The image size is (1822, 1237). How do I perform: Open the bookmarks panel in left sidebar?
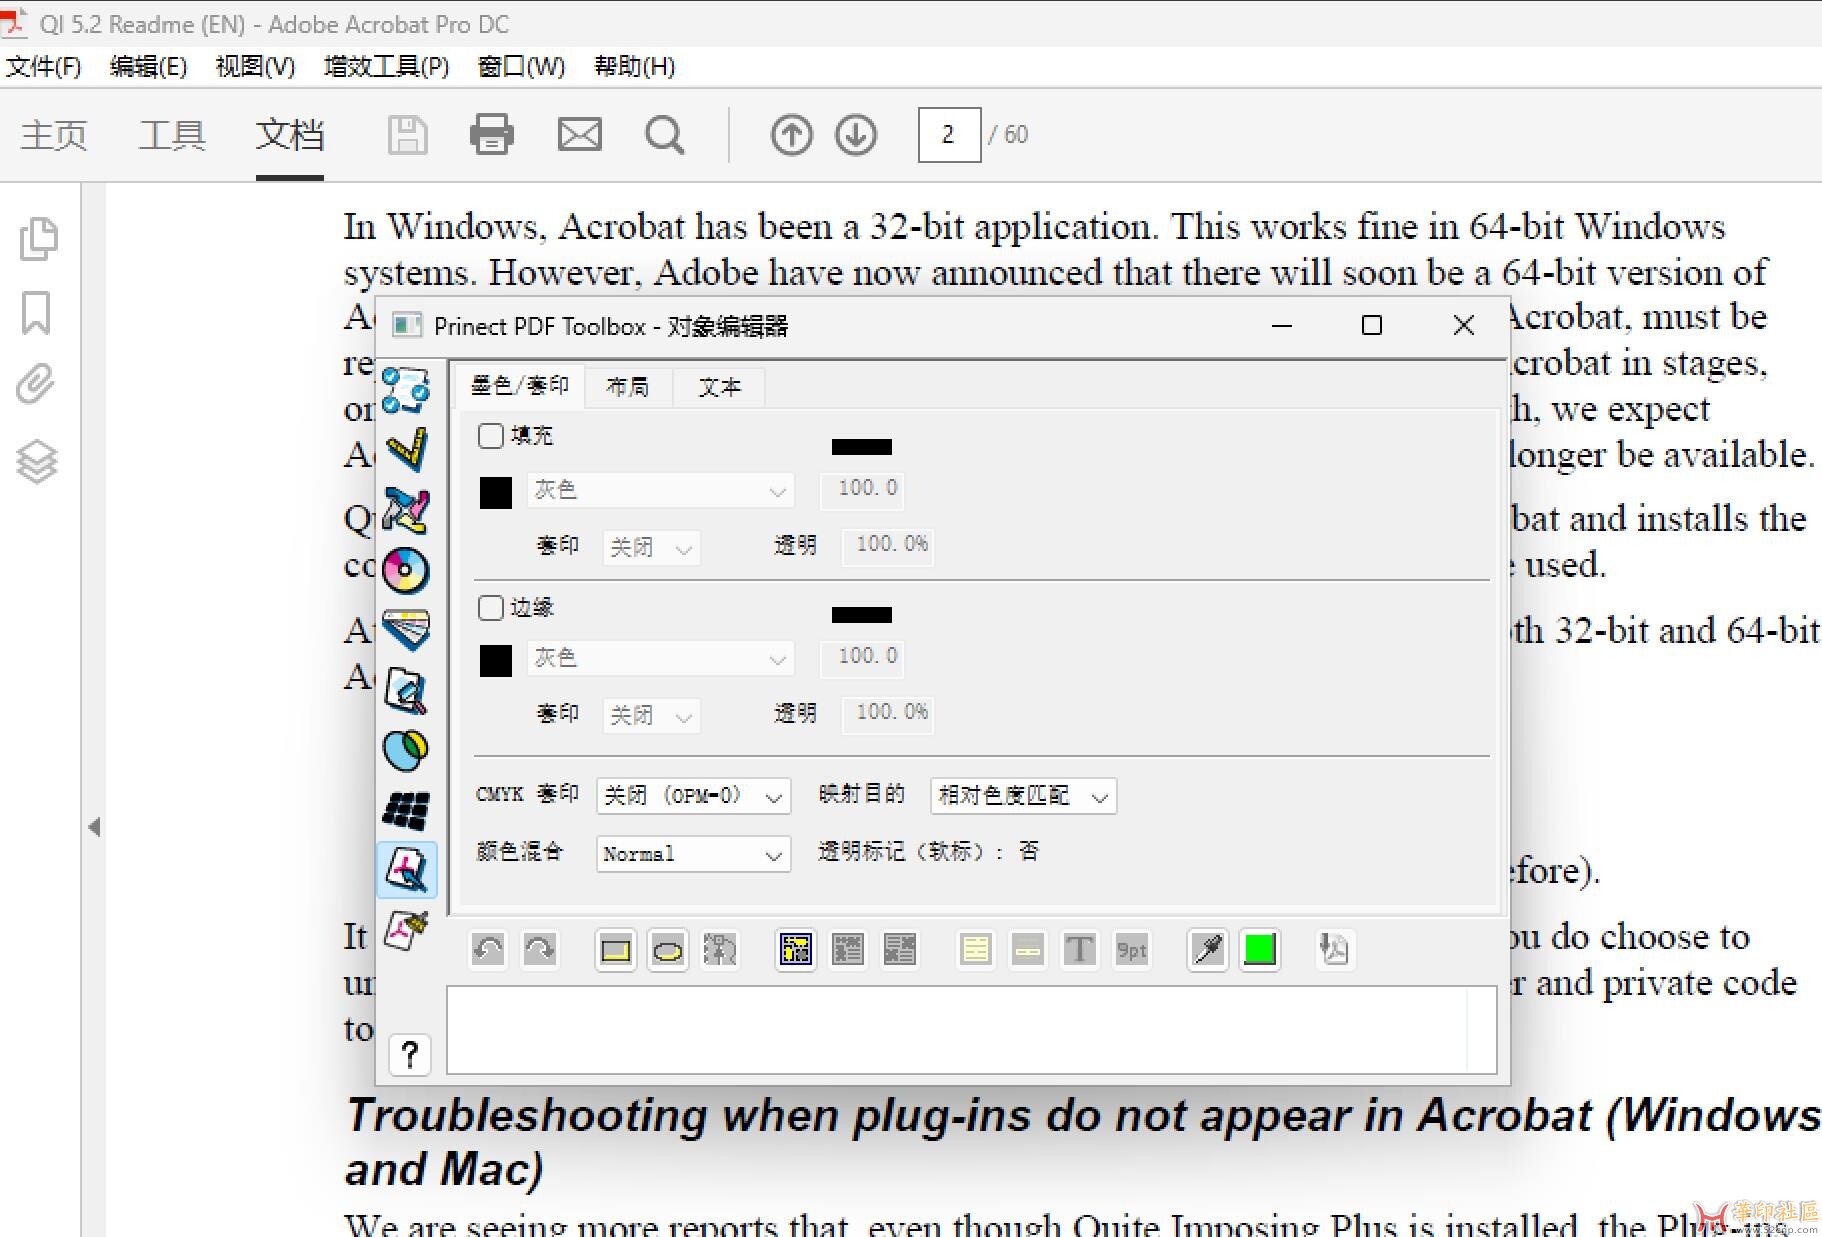tap(37, 313)
